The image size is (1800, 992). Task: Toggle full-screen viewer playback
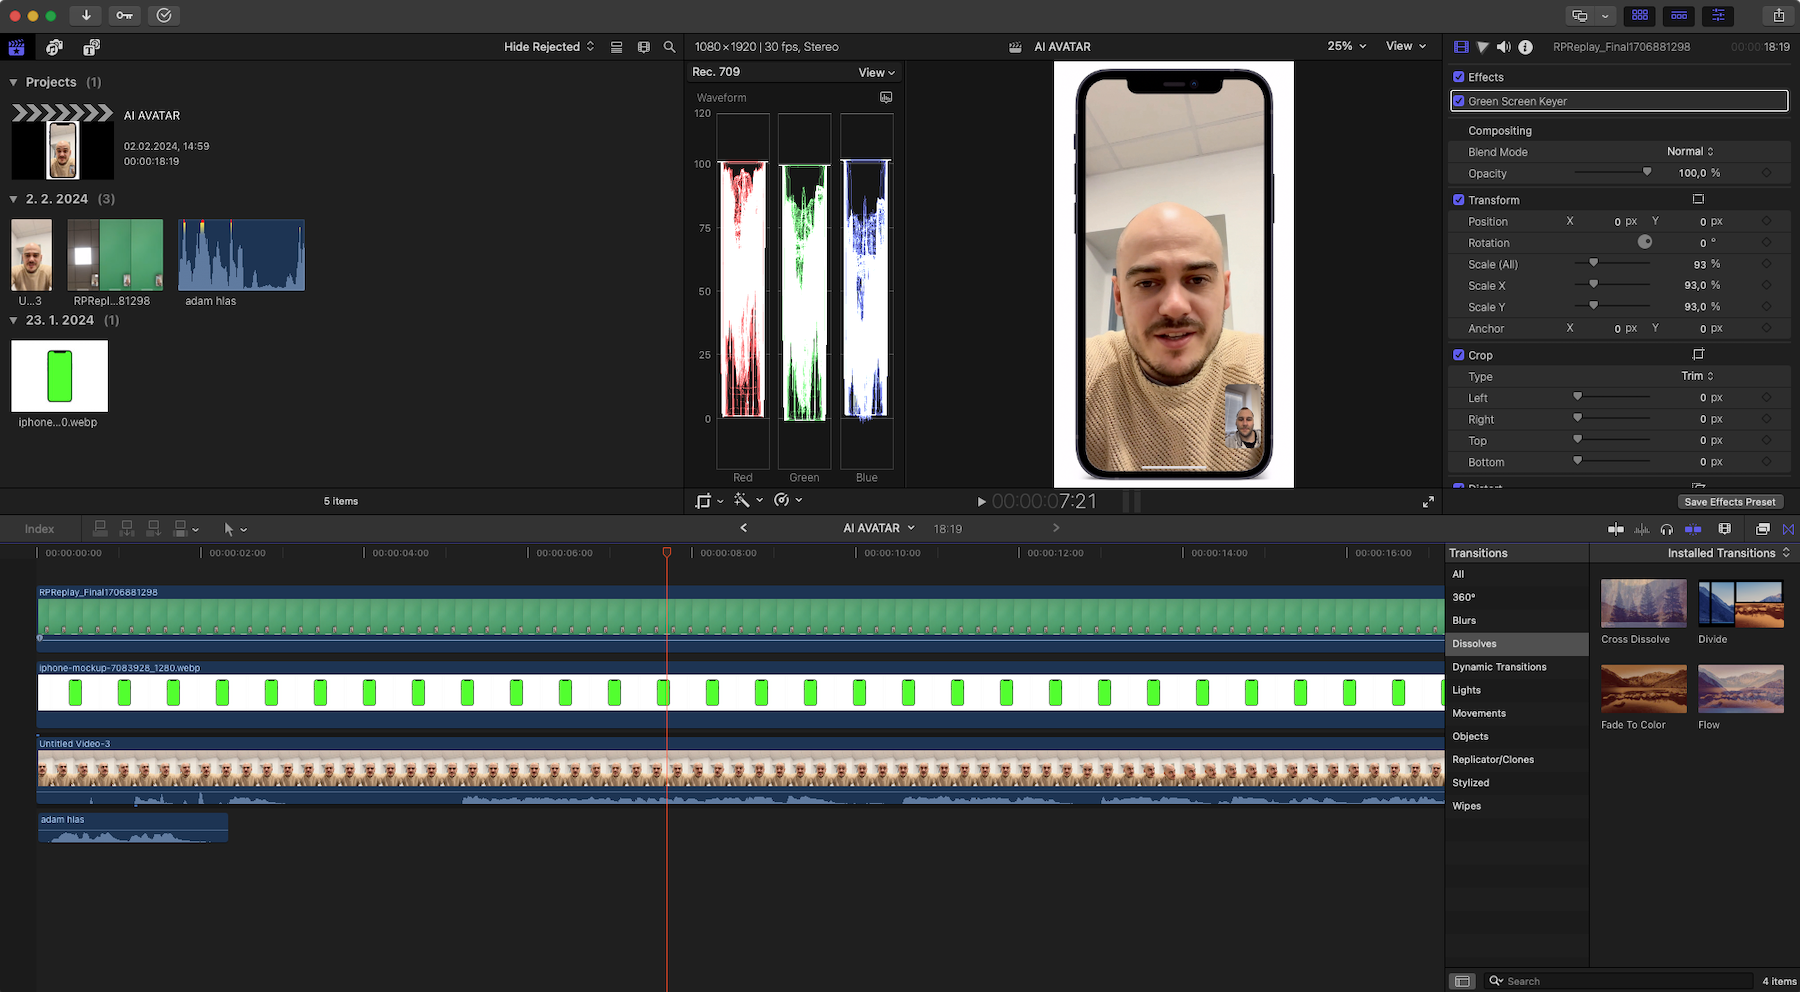point(1428,502)
